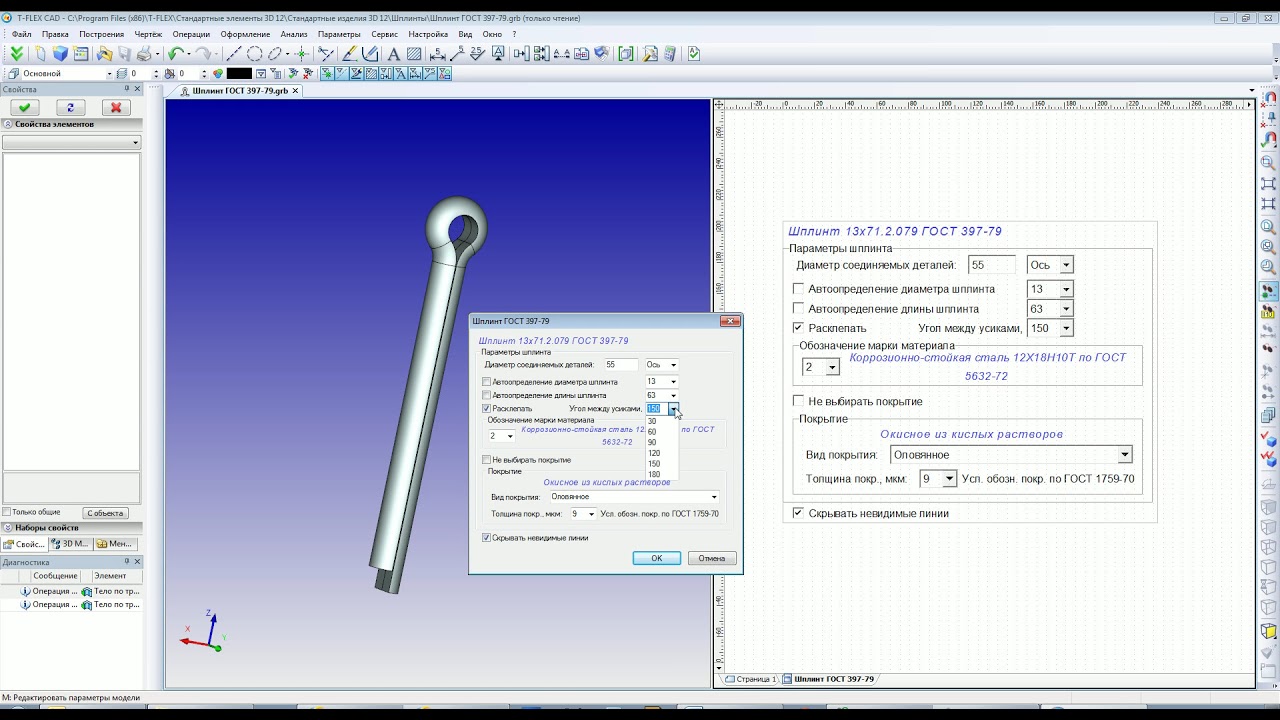Open coating thickness dropdown showing 9 in dialog
Image resolution: width=1280 pixels, height=720 pixels.
coord(592,514)
